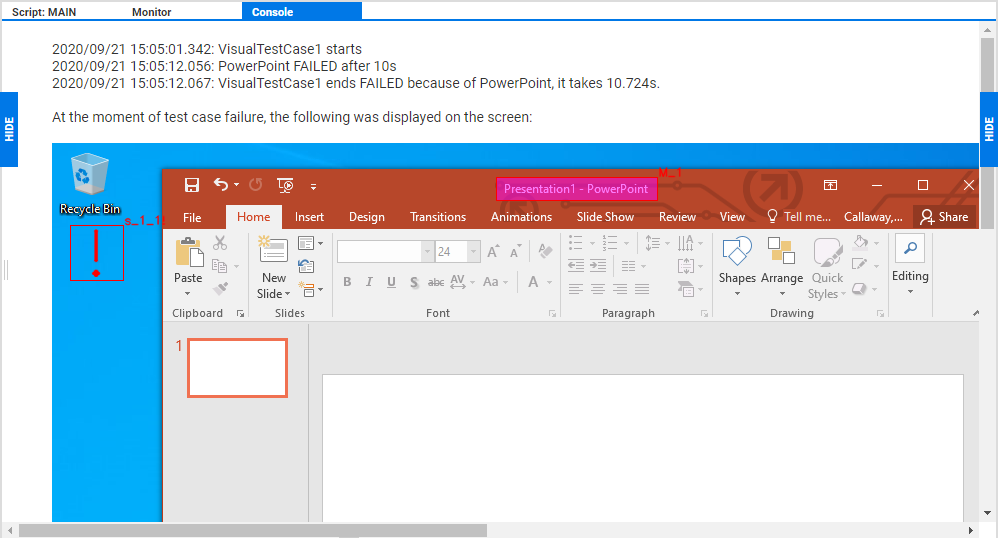Screen dimensions: 998x538
Task: Collapse the ribbon with the arrow
Action: coord(976,313)
